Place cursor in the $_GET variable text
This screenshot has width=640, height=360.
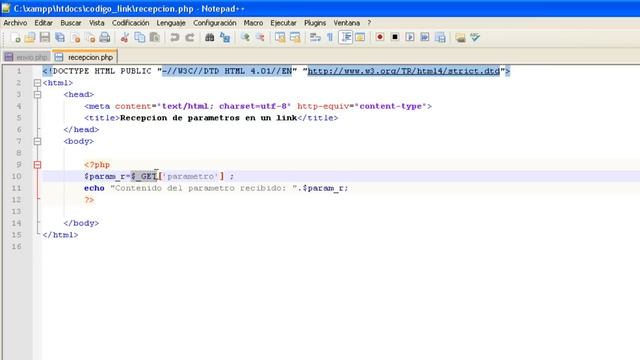tap(144, 176)
